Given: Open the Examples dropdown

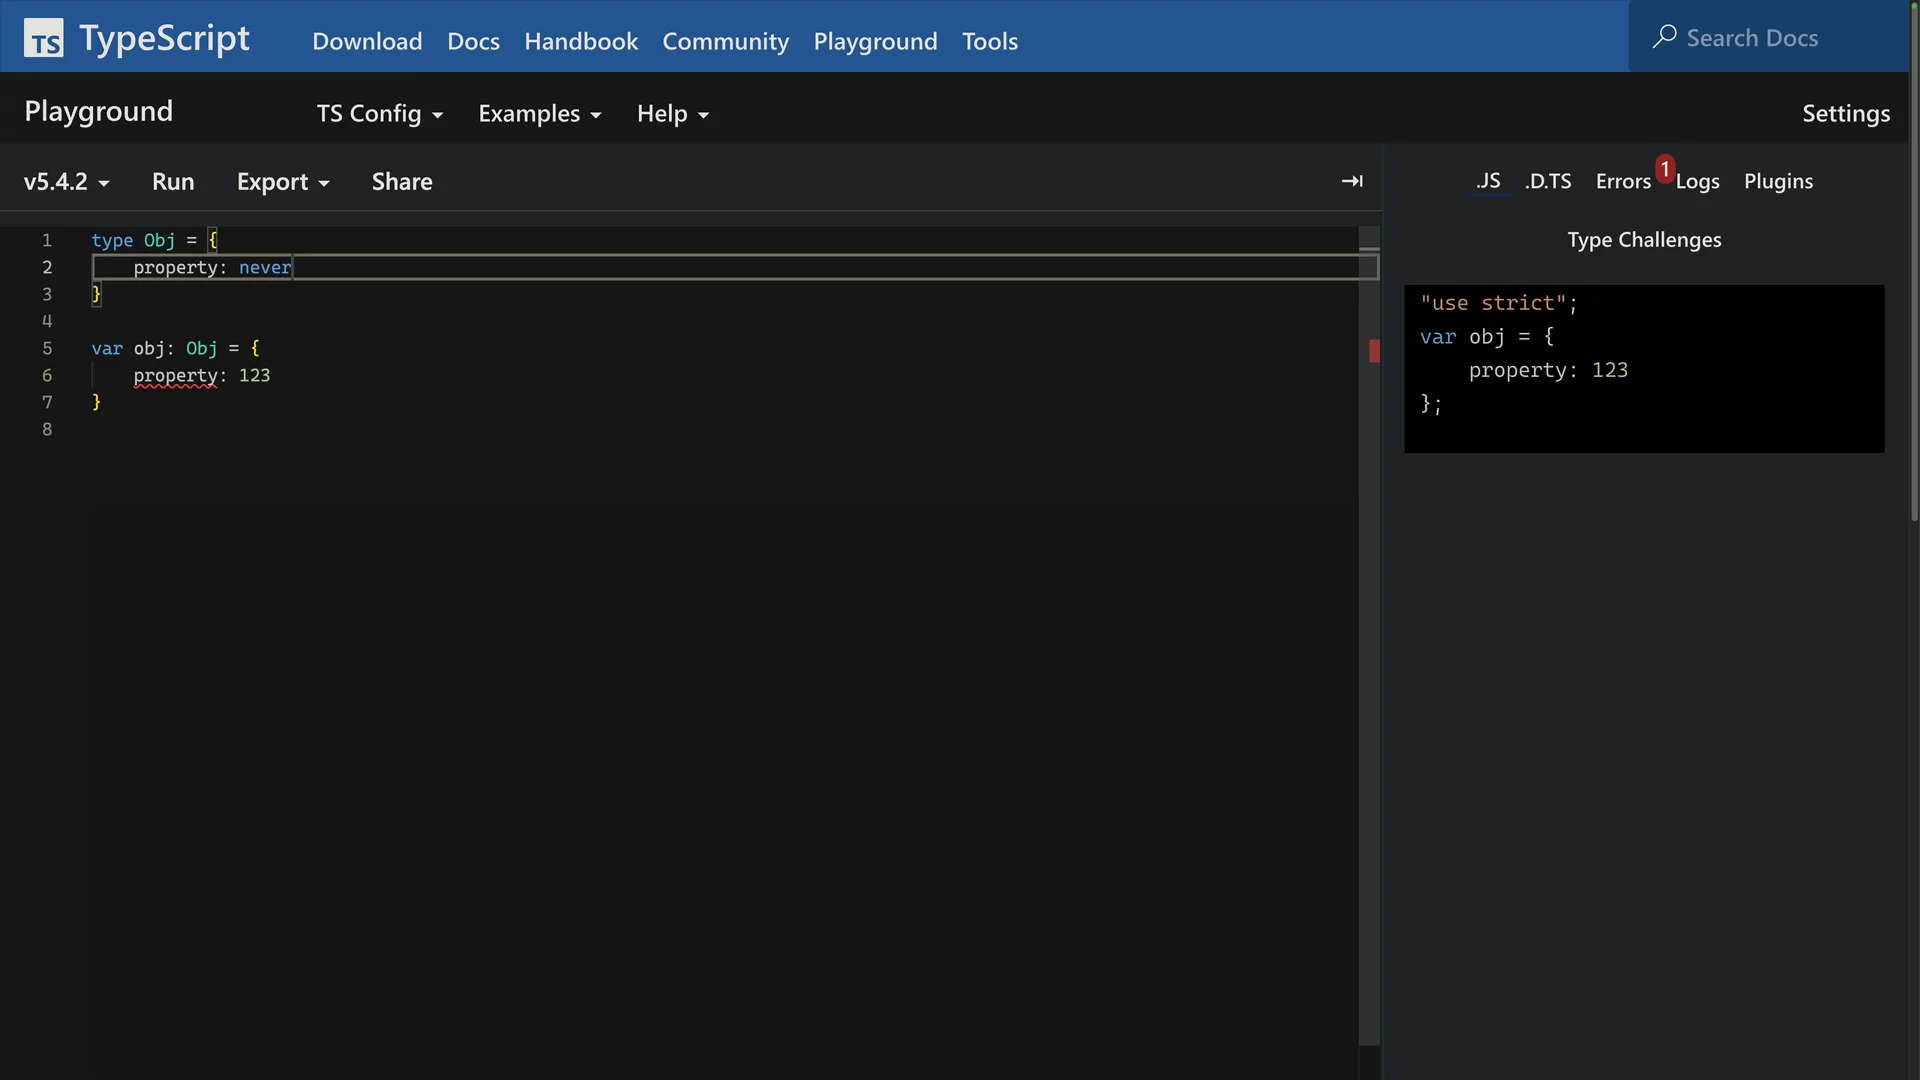Looking at the screenshot, I should pyautogui.click(x=539, y=114).
